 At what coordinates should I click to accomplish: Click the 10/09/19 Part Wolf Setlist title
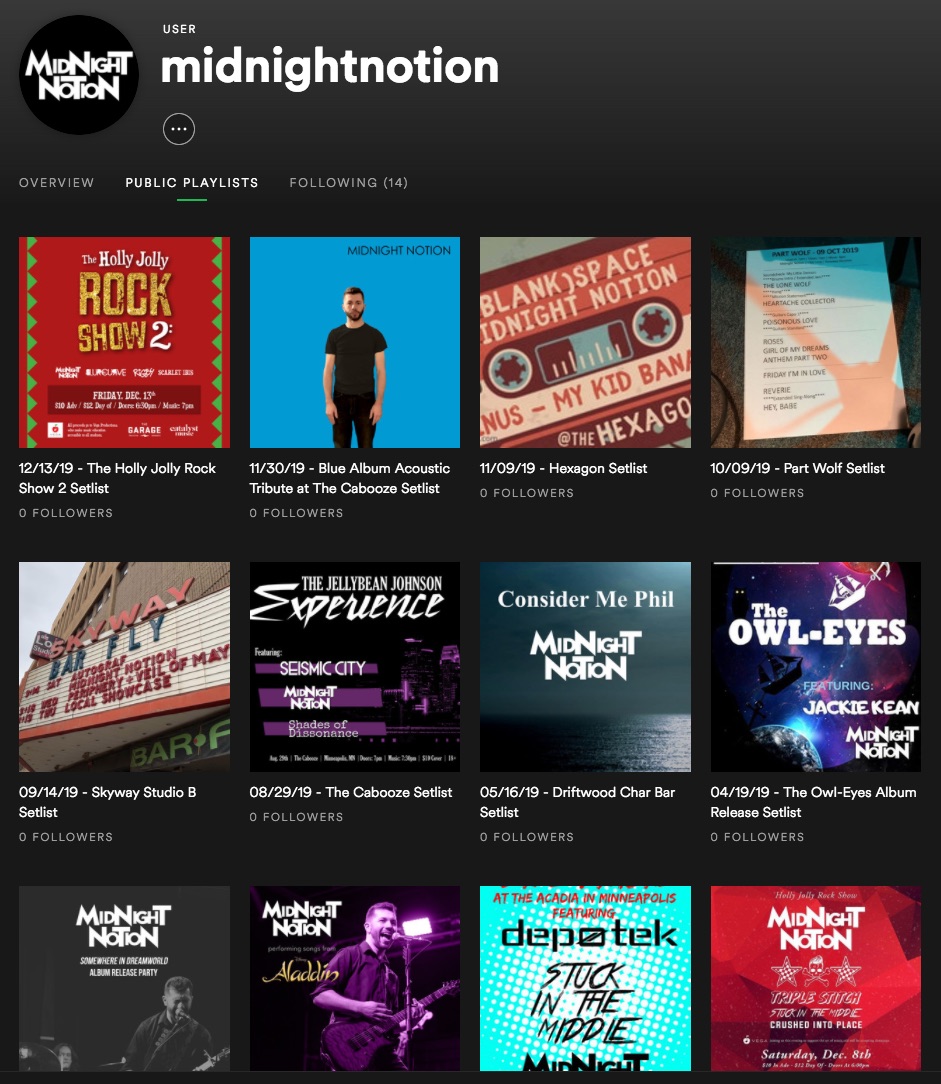tap(797, 468)
